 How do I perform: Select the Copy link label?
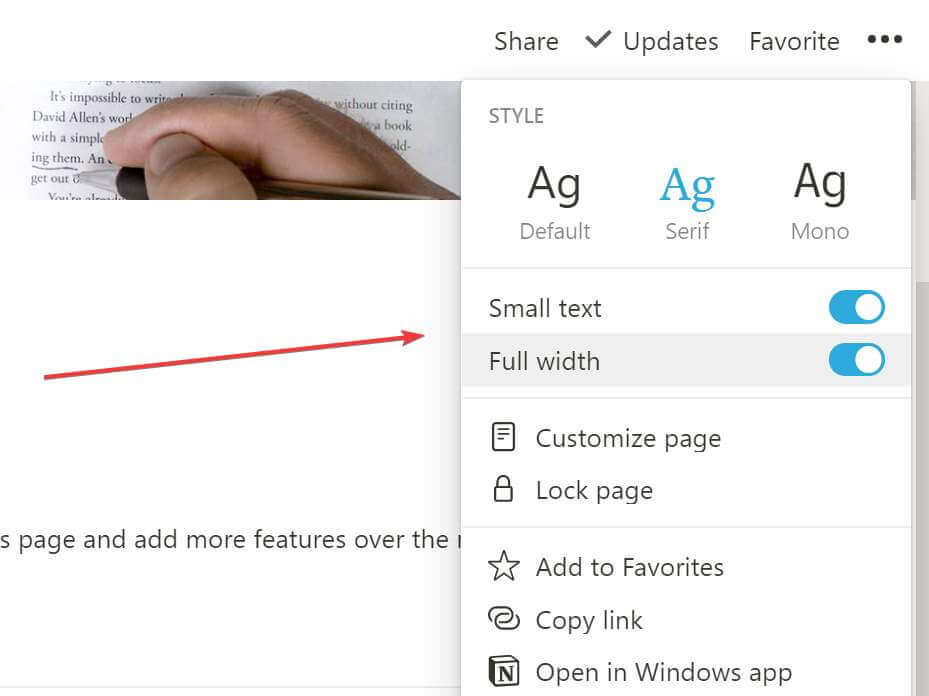pyautogui.click(x=589, y=620)
